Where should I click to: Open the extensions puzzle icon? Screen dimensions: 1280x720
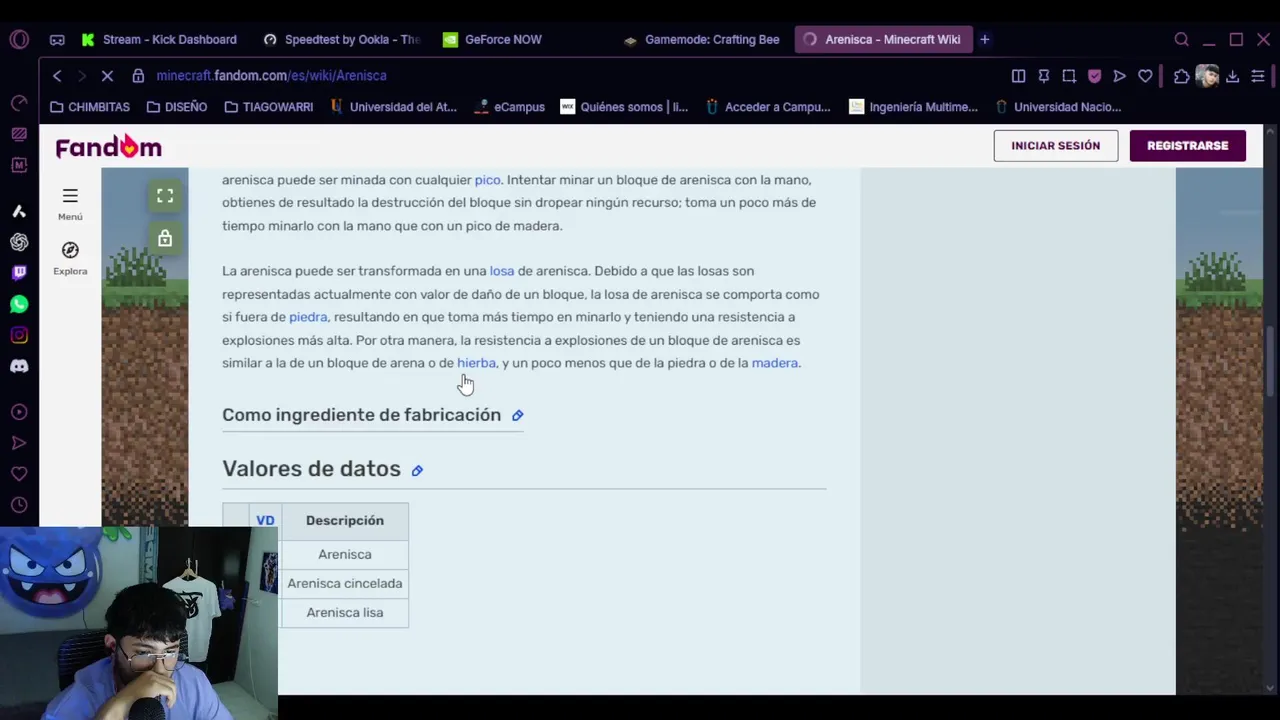(1182, 76)
